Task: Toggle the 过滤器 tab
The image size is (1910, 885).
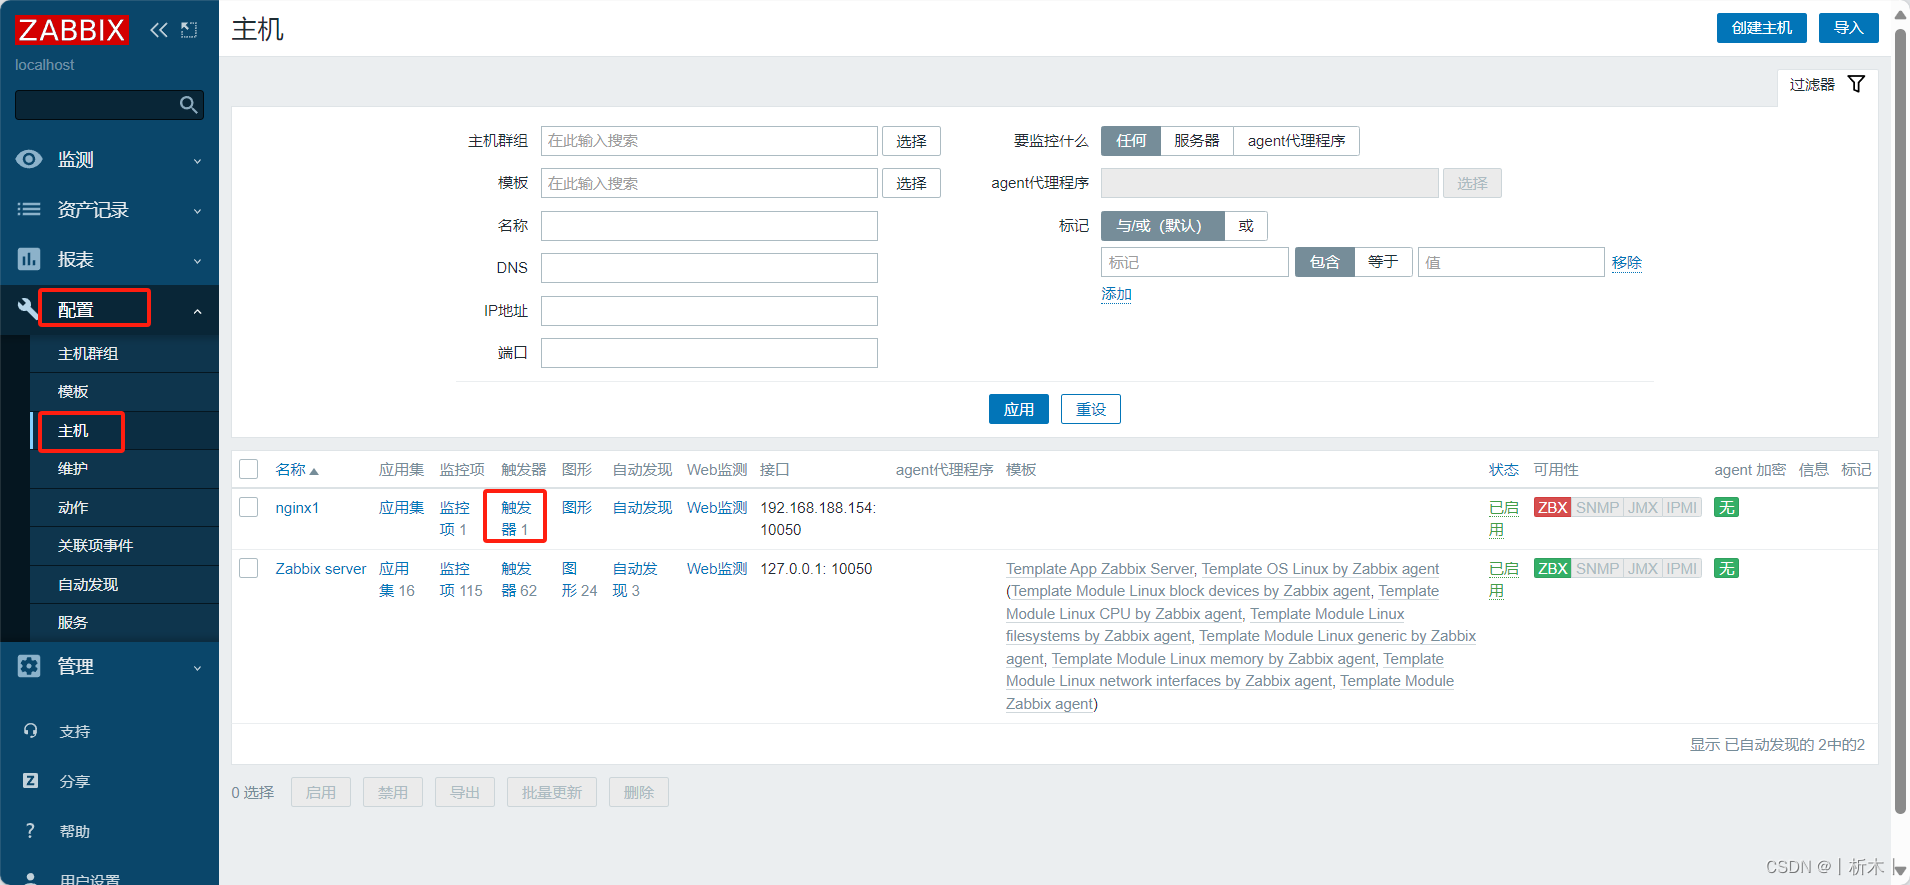Action: 1827,85
